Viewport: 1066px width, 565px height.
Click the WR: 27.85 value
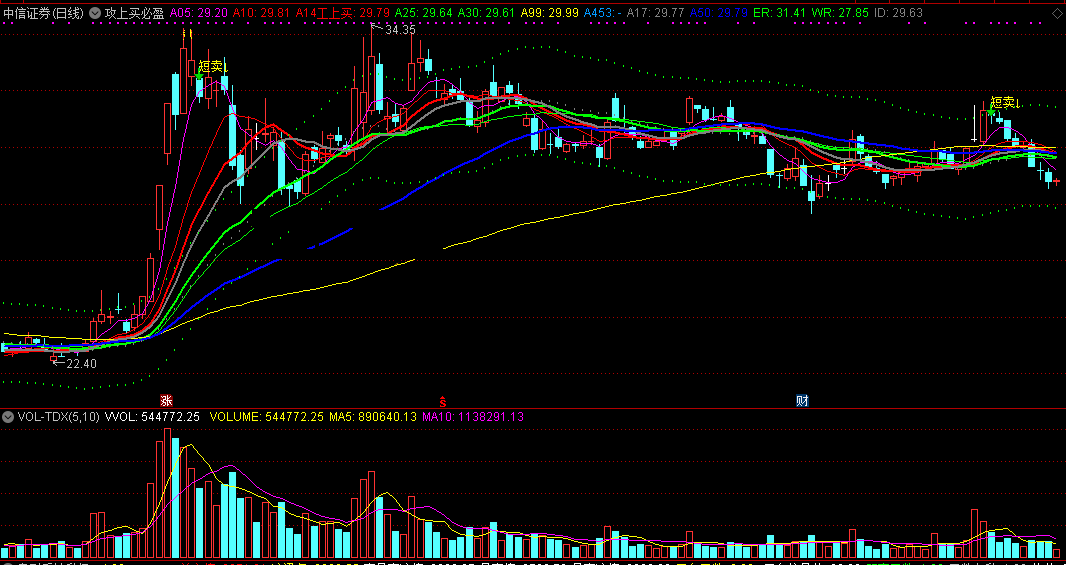pos(841,12)
